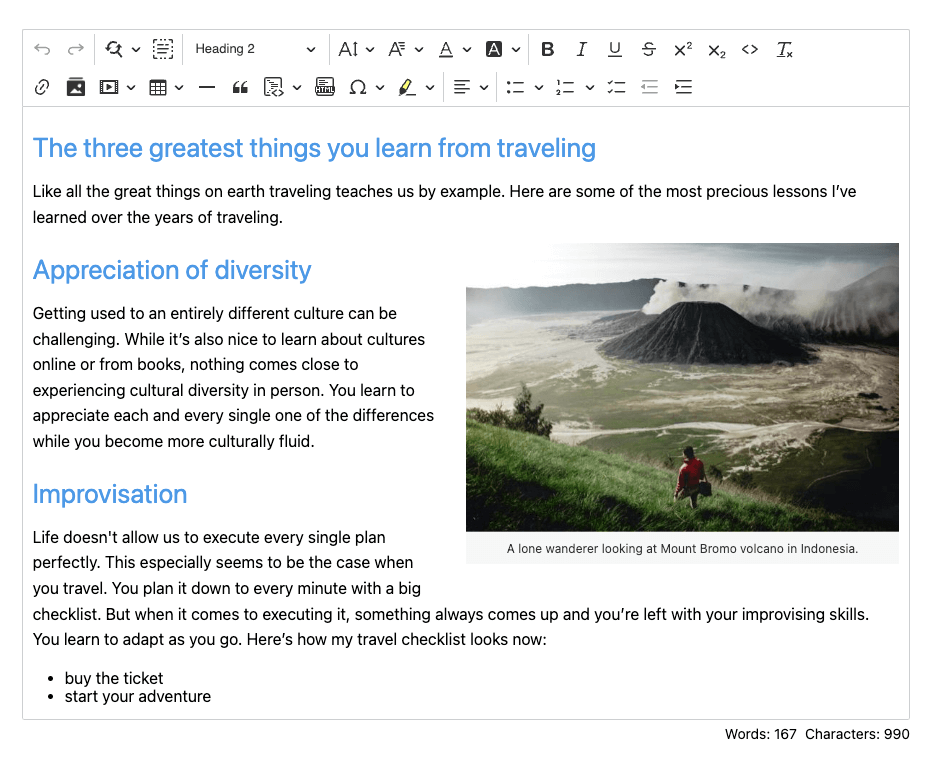Click the Insert HTML embed icon
The image size is (933, 762).
pyautogui.click(x=324, y=87)
